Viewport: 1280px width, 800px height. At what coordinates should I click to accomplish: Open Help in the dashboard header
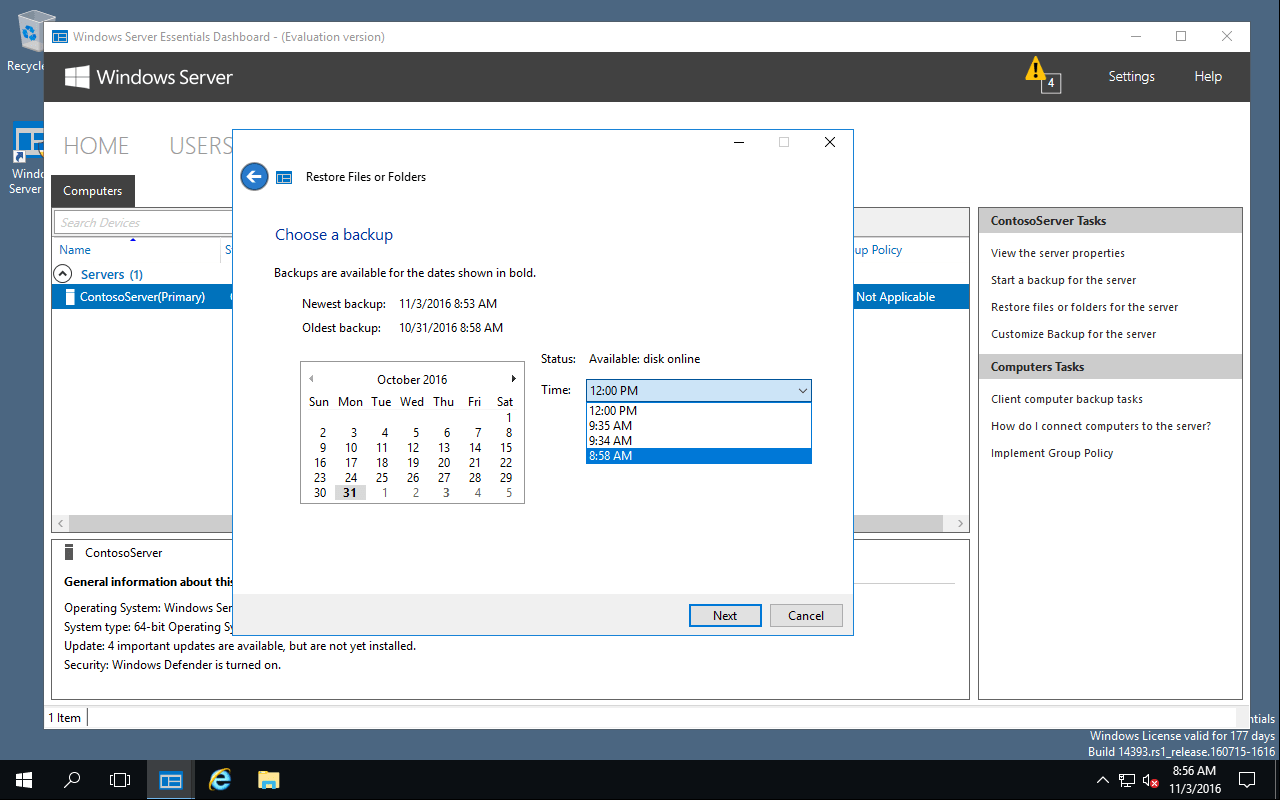pos(1208,76)
